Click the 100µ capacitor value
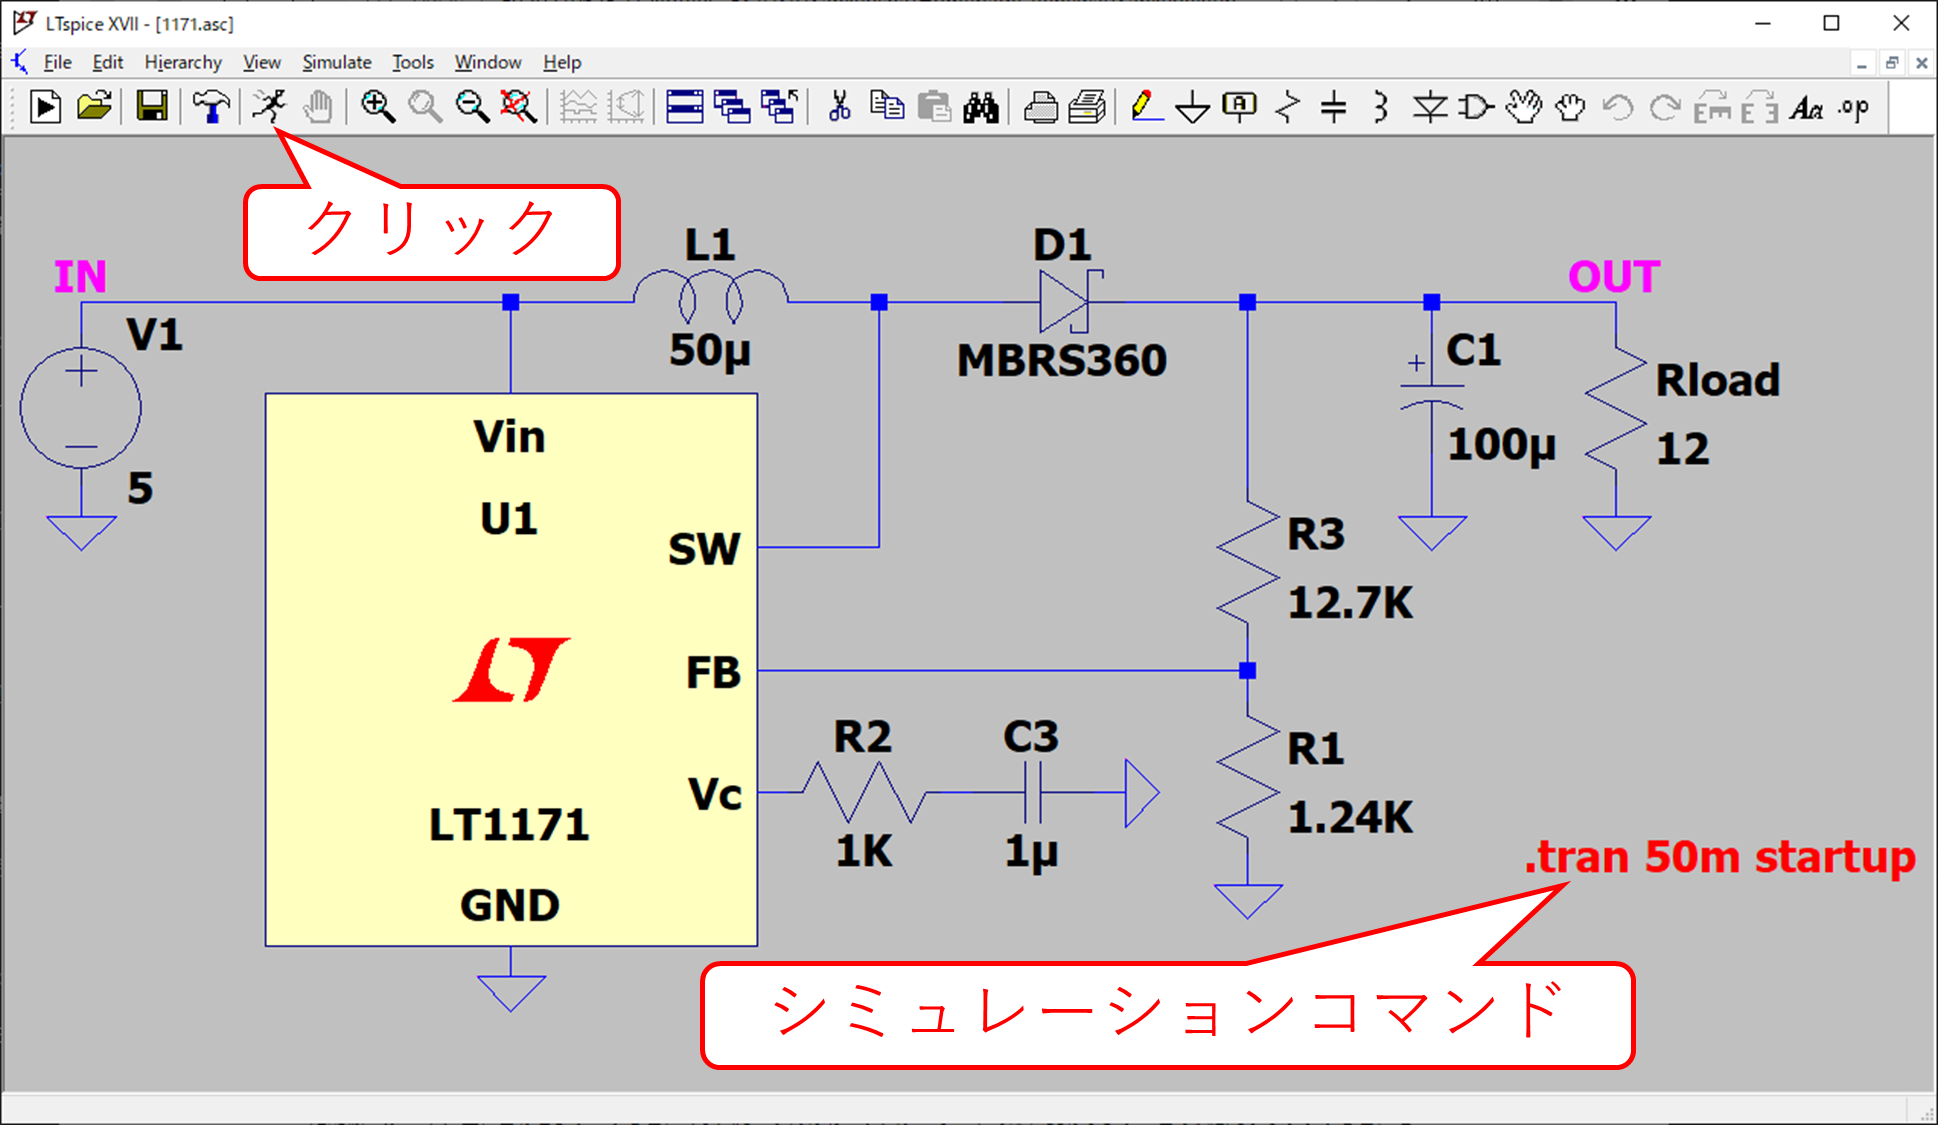The height and width of the screenshot is (1125, 1938). point(1502,445)
